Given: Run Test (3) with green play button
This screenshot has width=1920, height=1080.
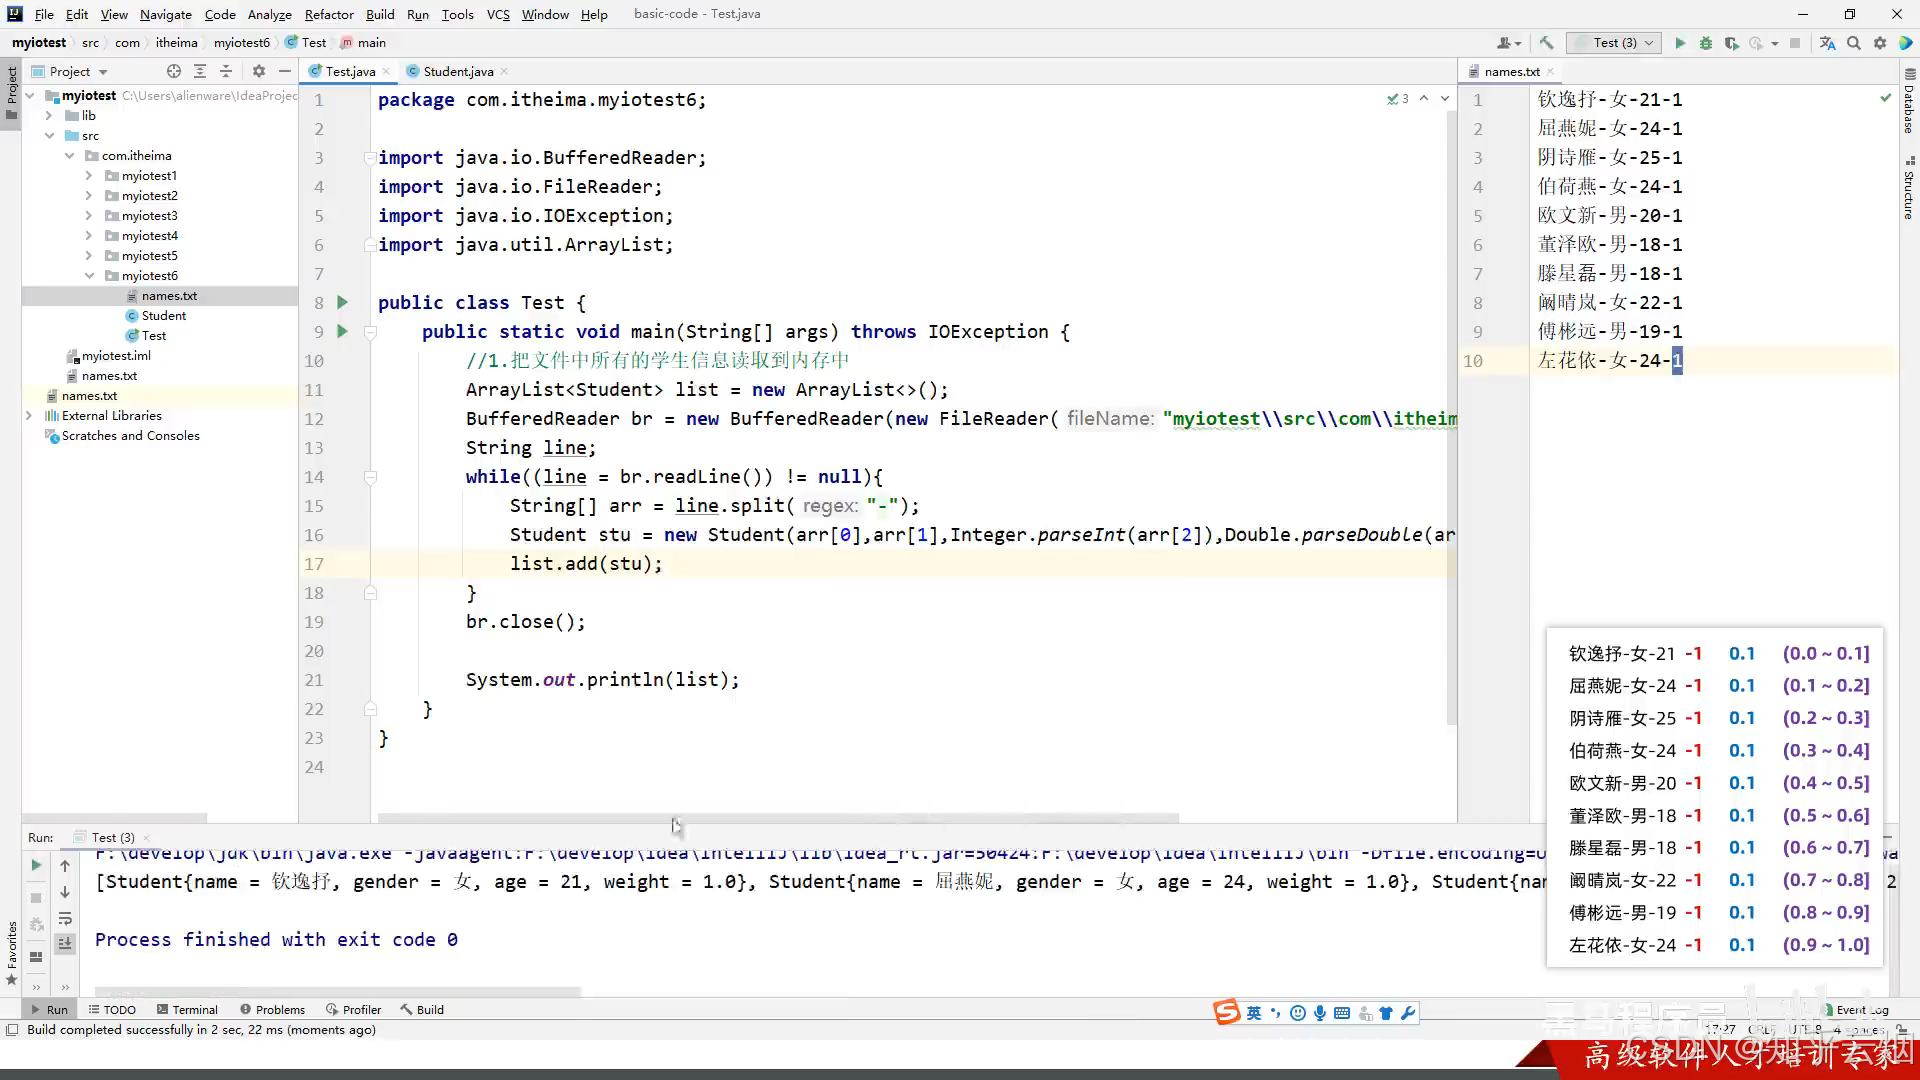Looking at the screenshot, I should pyautogui.click(x=1680, y=43).
